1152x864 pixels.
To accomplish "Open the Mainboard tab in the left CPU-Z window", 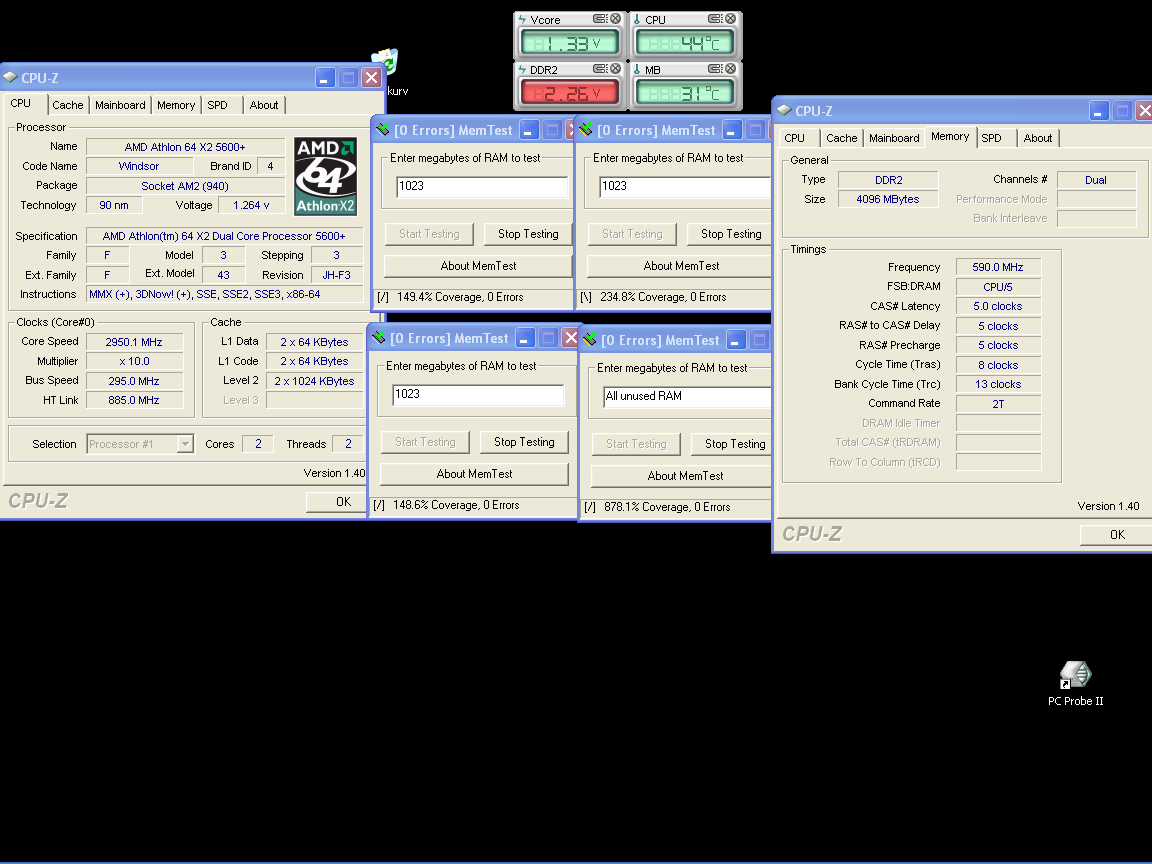I will [120, 105].
